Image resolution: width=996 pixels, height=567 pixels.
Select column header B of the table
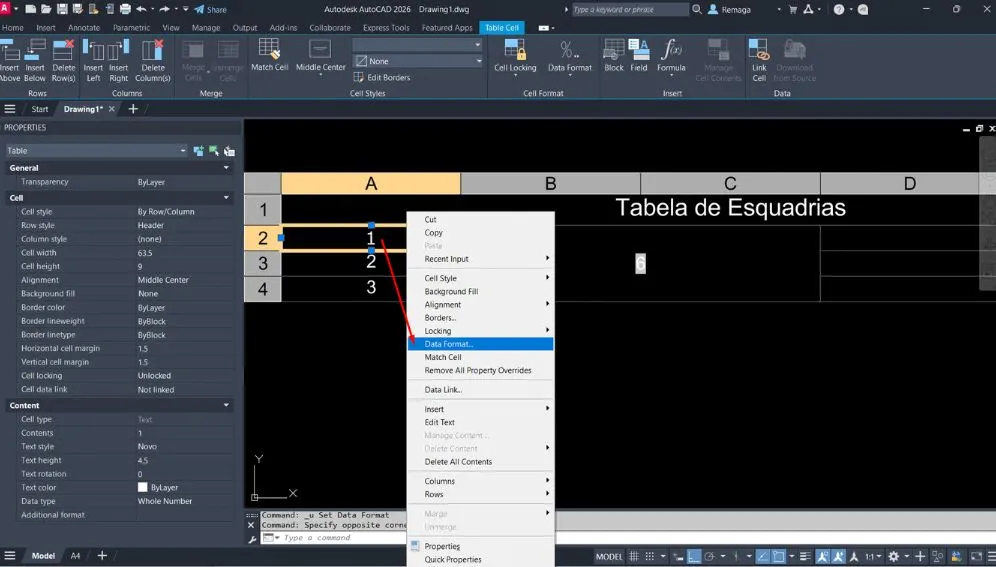point(550,183)
